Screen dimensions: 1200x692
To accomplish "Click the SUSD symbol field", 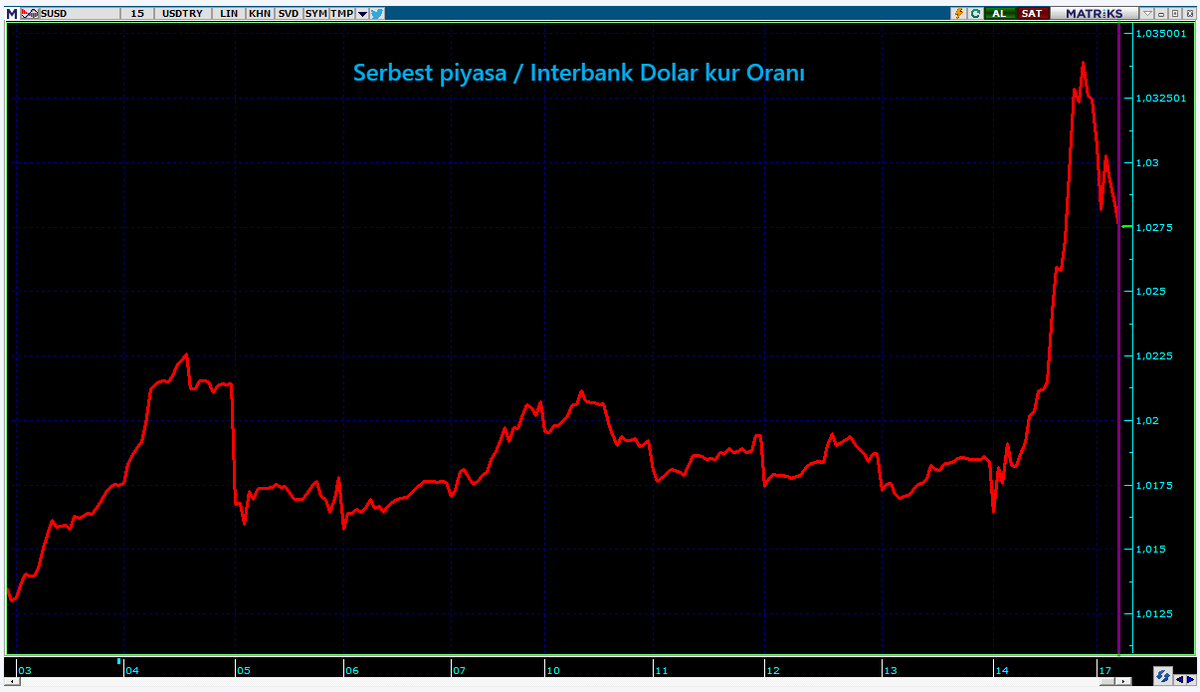I will pyautogui.click(x=79, y=14).
